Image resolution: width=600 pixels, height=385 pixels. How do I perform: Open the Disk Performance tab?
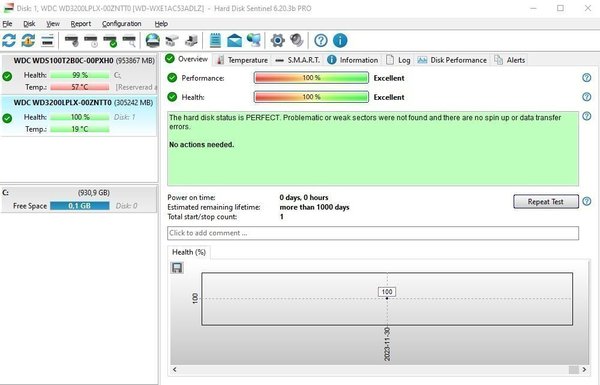452,60
